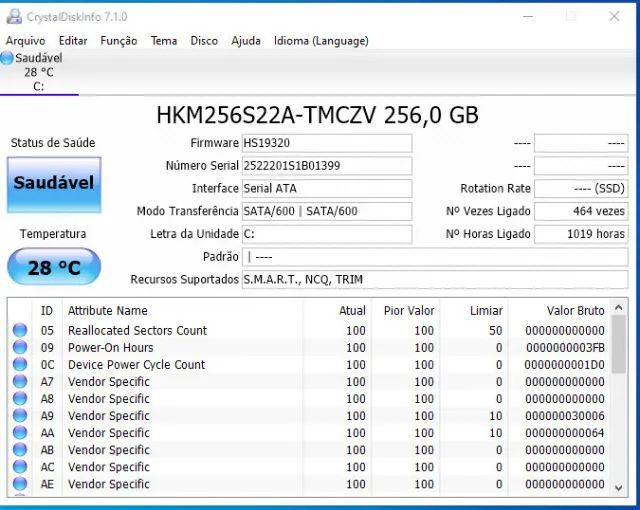640x510 pixels.
Task: Click the Limiar column header
Action: 474,311
